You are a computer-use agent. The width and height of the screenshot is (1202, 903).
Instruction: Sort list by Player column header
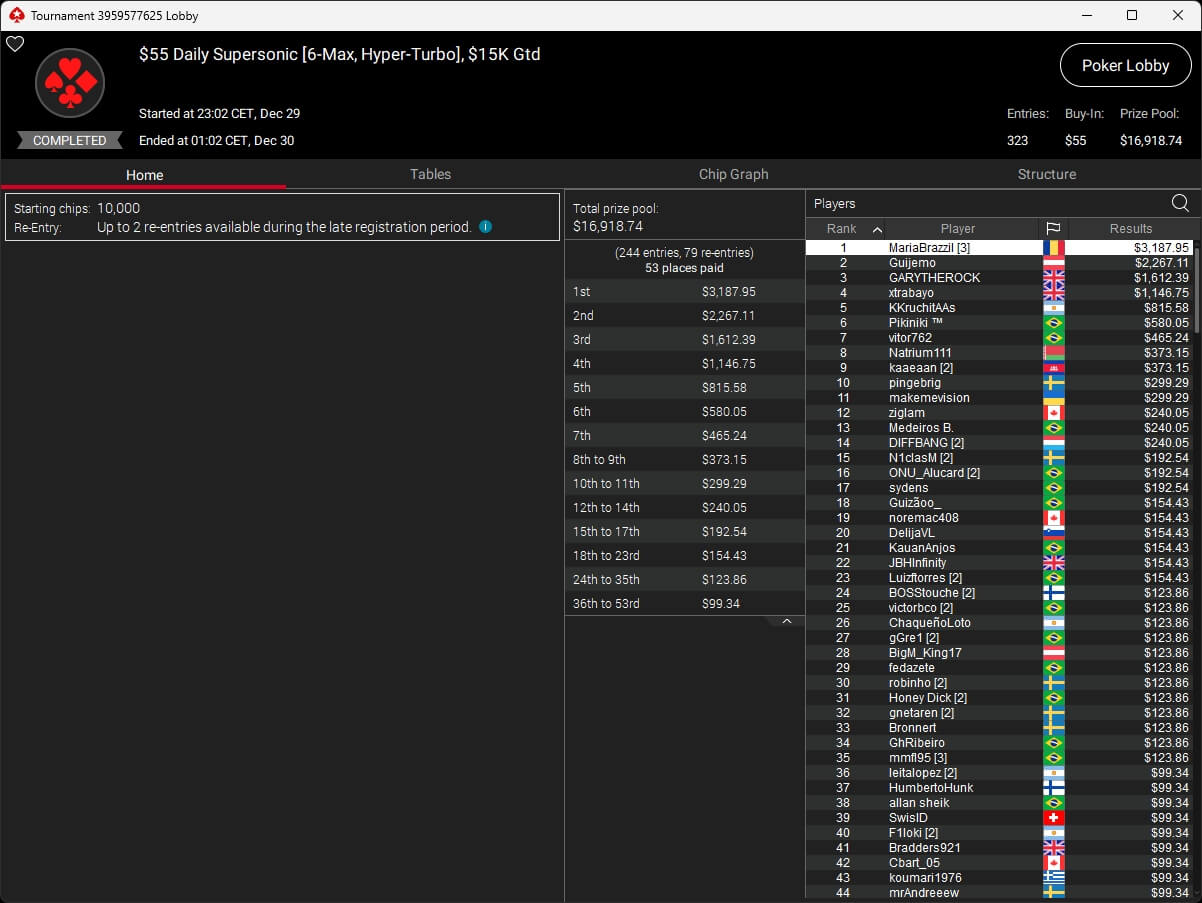pyautogui.click(x=957, y=229)
